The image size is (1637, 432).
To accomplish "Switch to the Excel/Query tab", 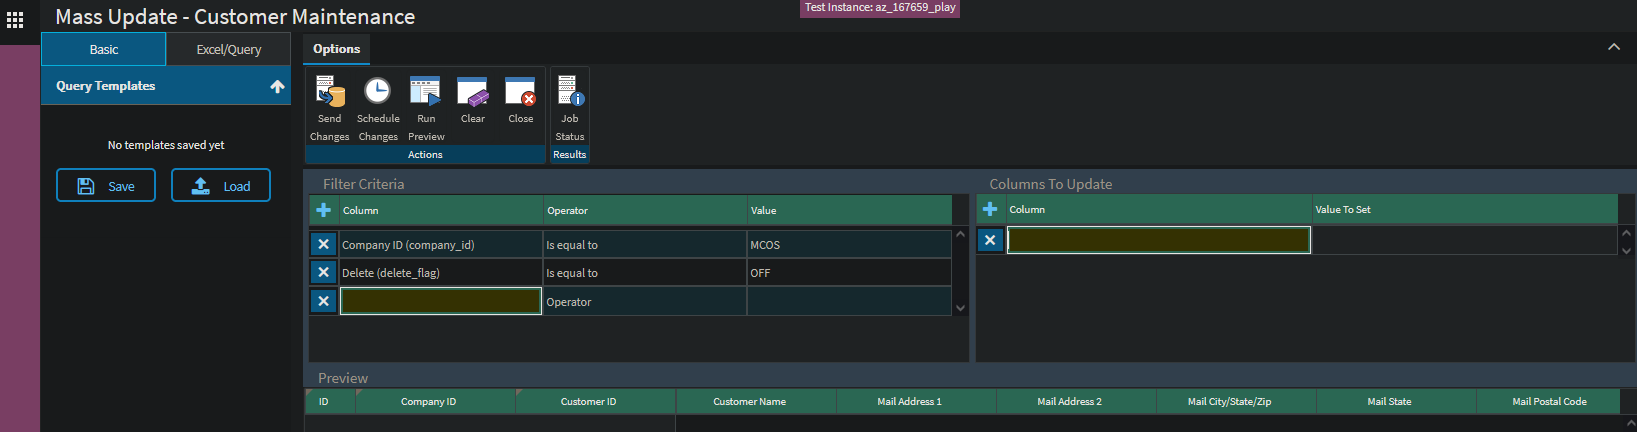I will point(228,49).
